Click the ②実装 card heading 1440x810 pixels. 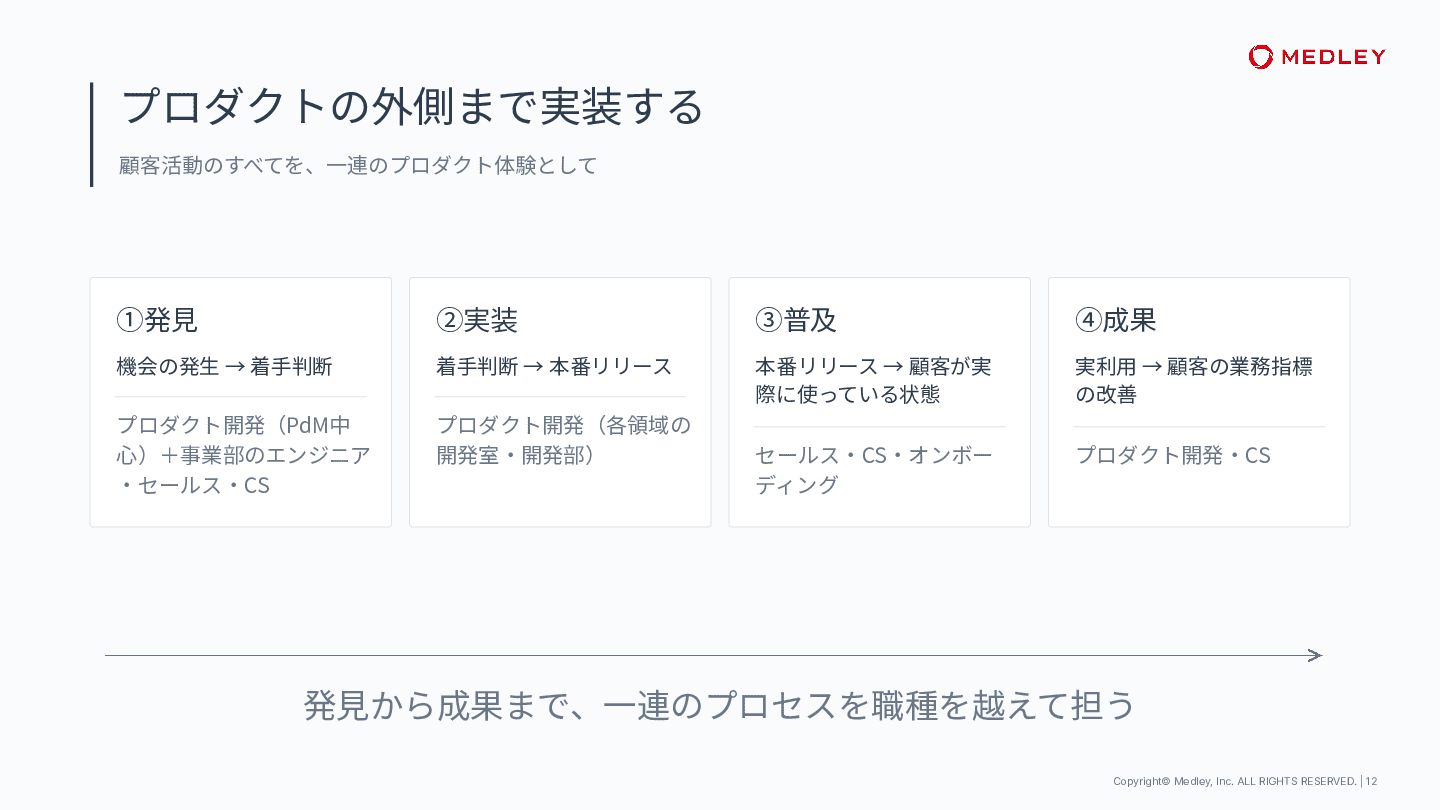pos(477,320)
